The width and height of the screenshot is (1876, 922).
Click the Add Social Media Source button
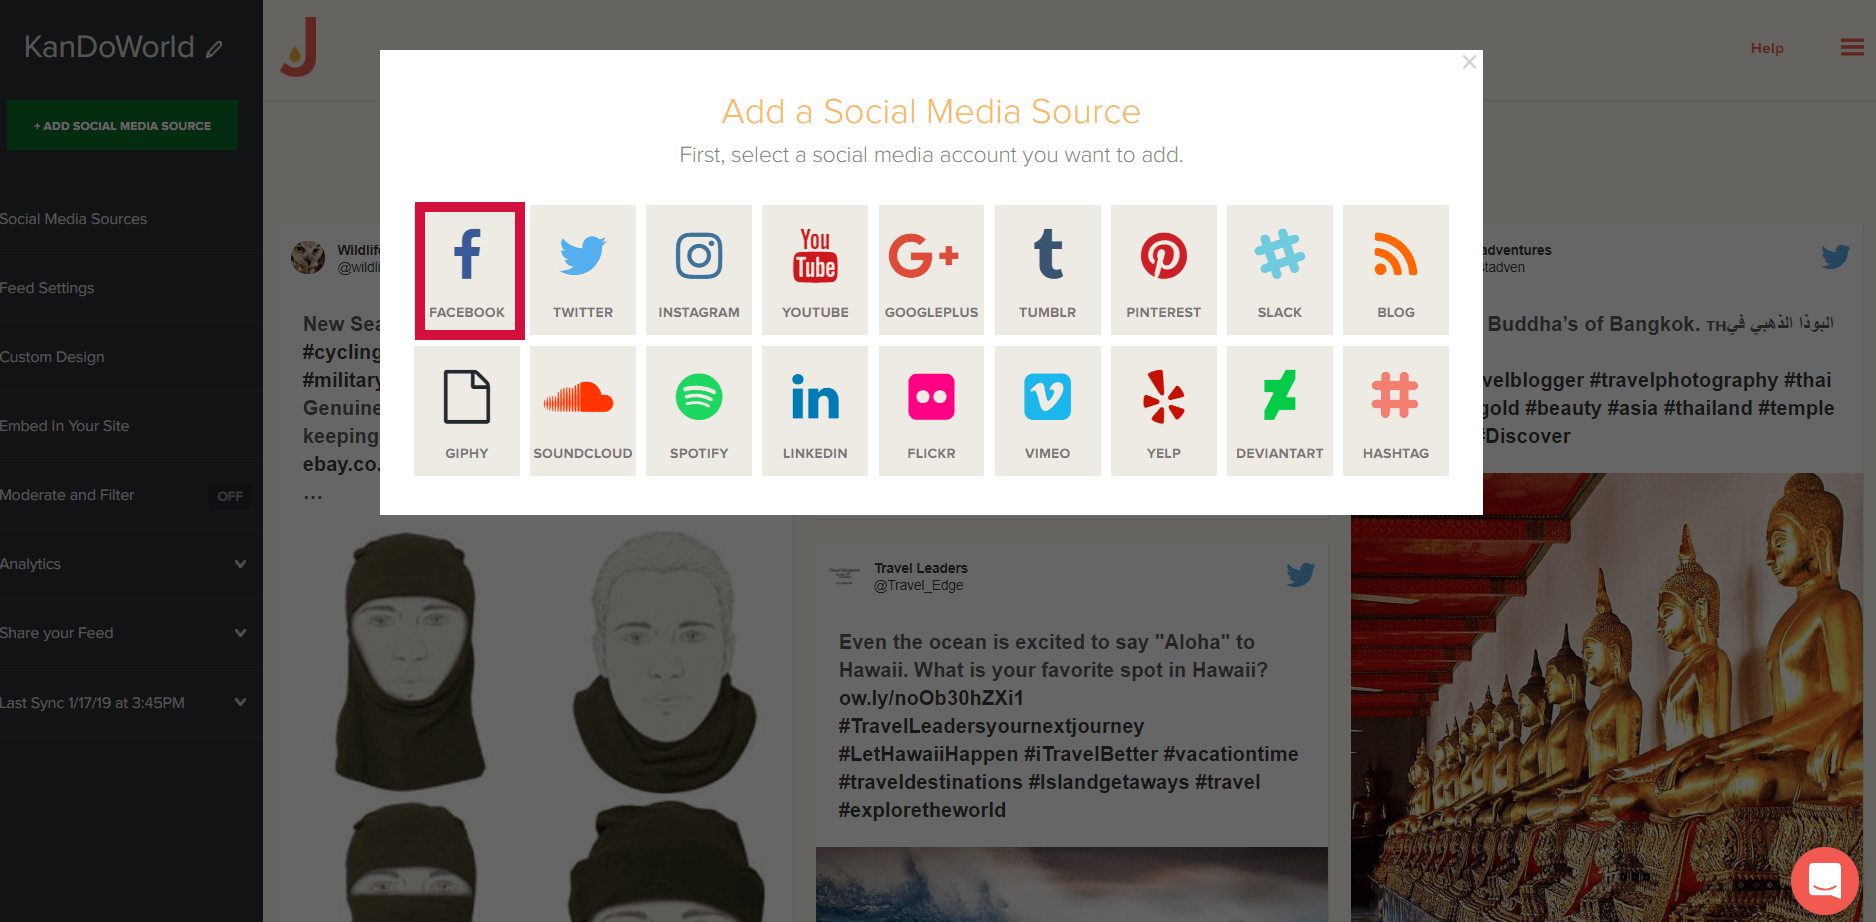[x=122, y=125]
